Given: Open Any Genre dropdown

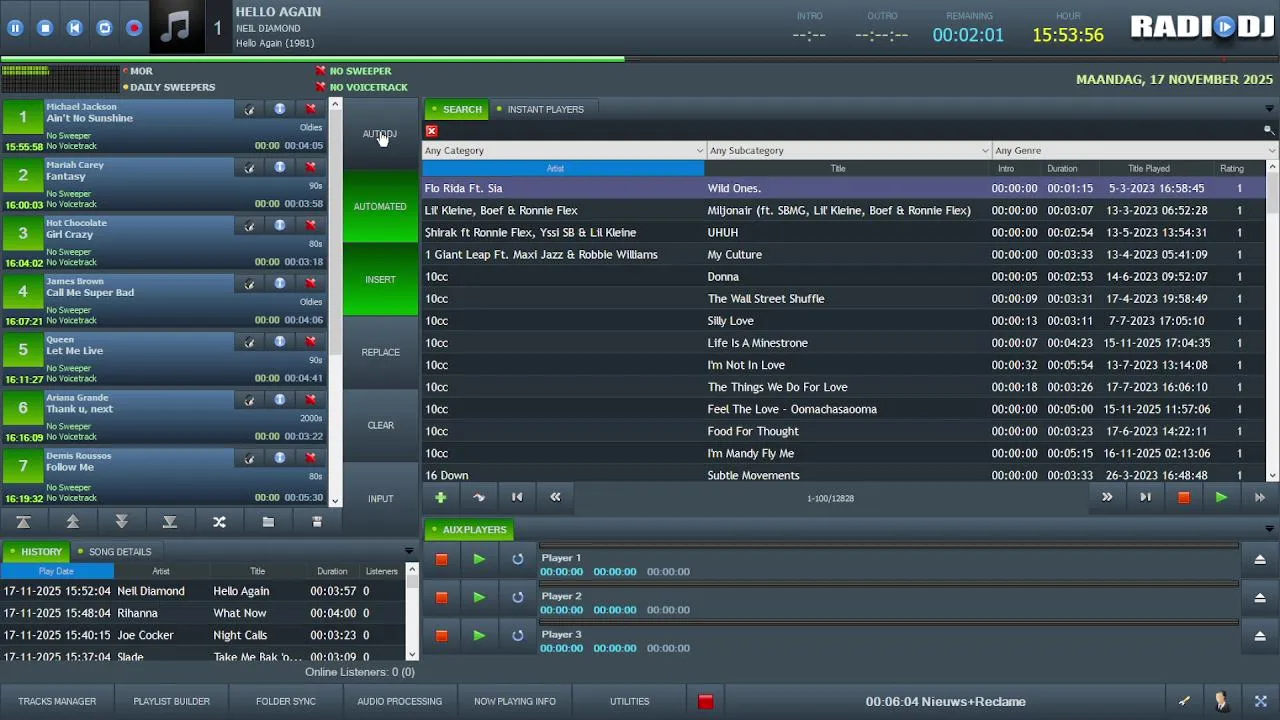Looking at the screenshot, I should click(1135, 150).
